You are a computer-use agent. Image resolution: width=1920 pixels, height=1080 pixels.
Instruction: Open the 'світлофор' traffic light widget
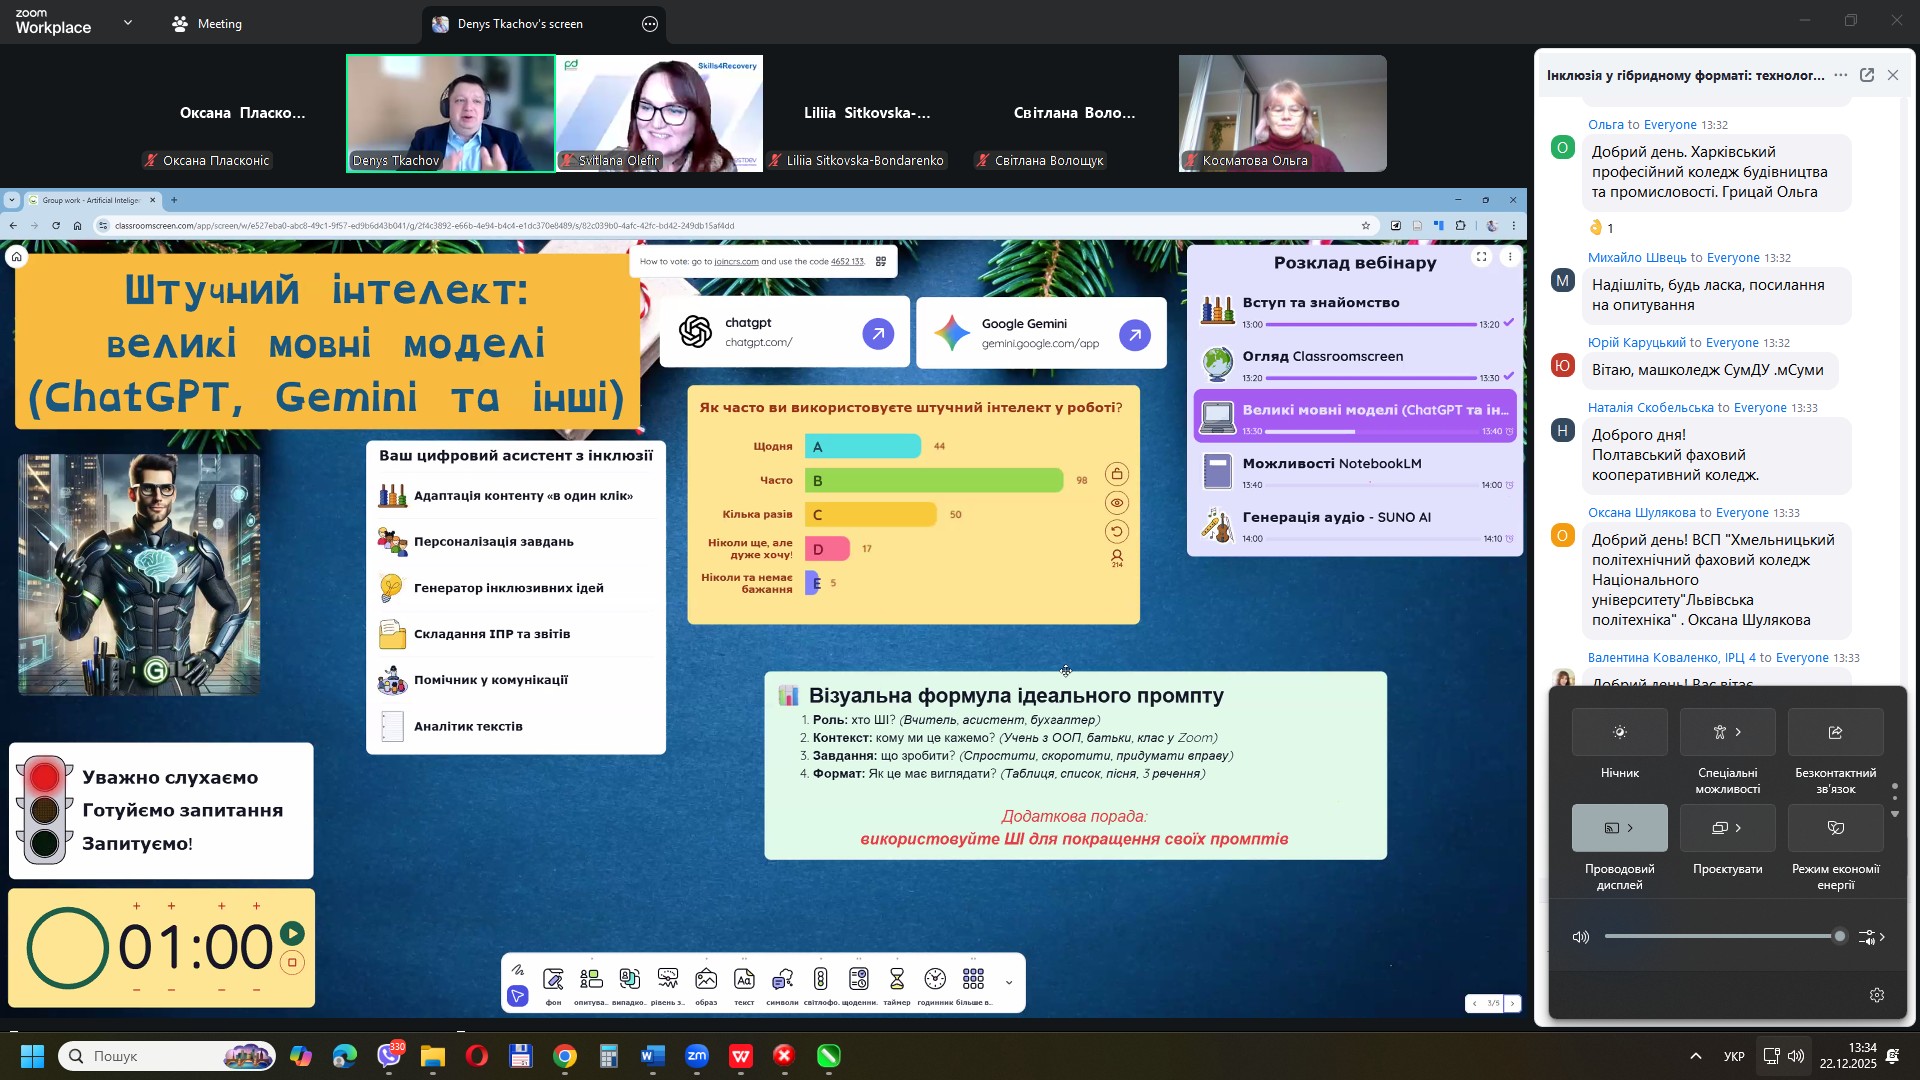click(x=820, y=984)
